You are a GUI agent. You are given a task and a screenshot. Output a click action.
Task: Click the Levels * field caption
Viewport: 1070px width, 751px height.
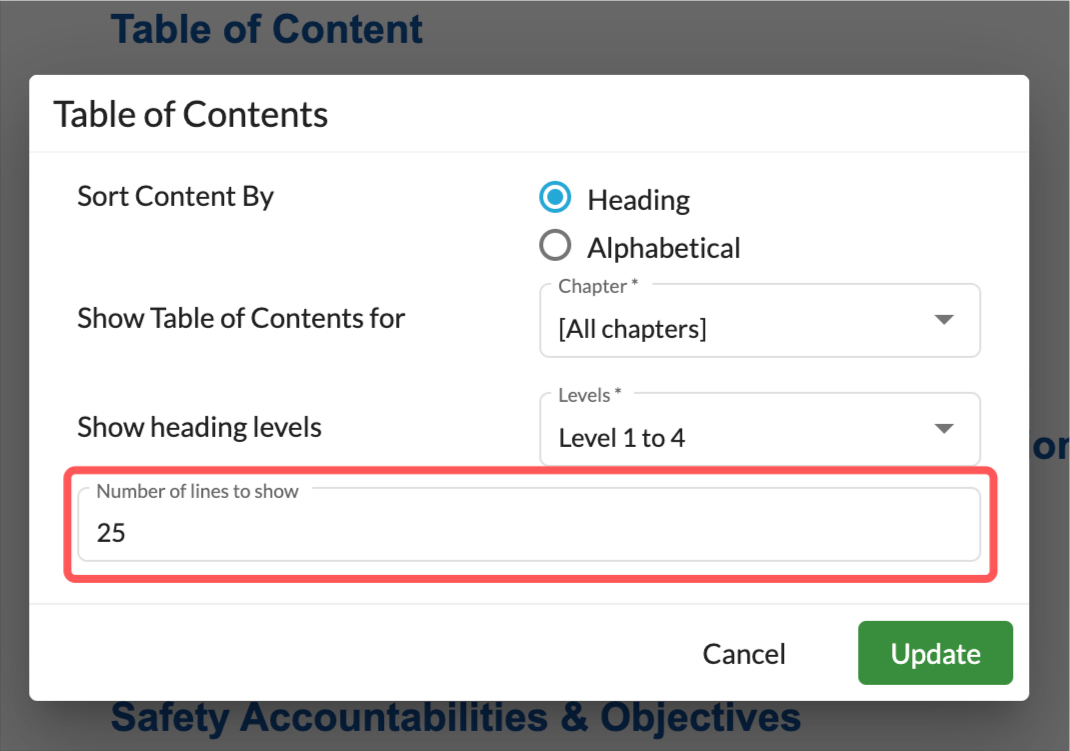click(590, 395)
